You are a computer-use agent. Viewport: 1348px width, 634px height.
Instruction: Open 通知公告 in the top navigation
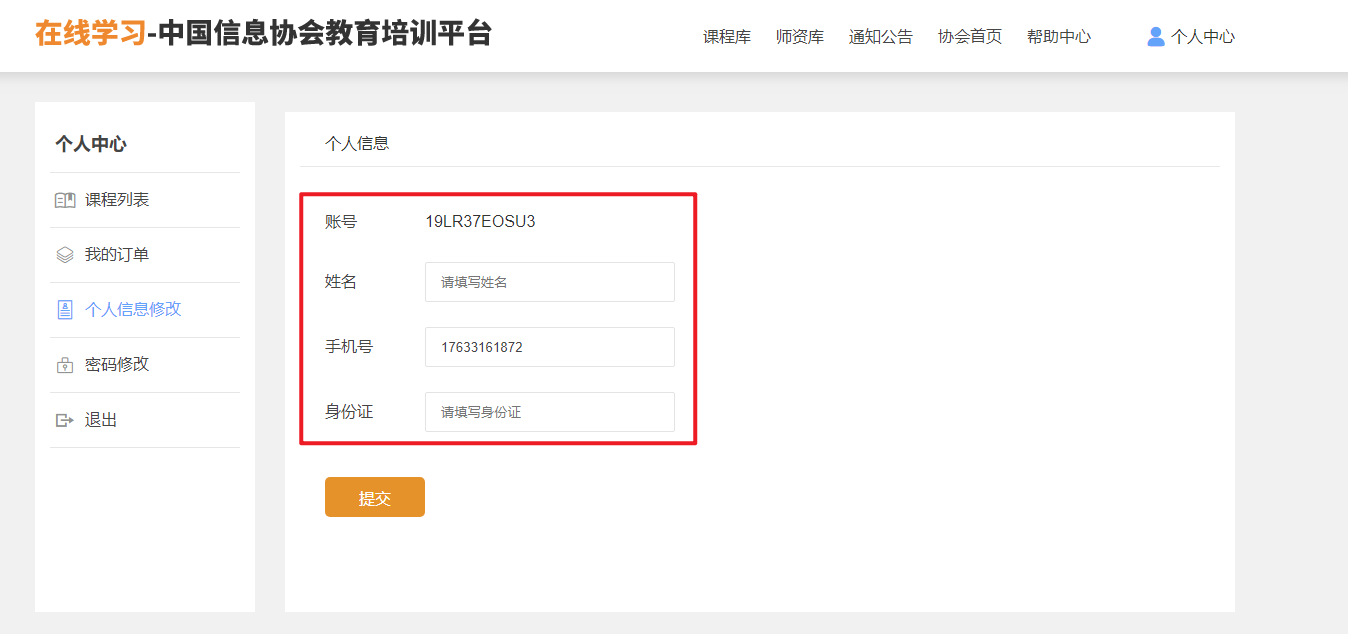[x=881, y=37]
